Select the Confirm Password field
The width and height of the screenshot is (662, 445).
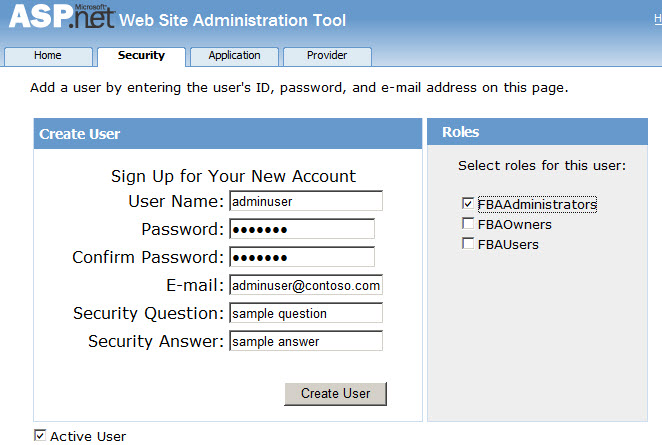pyautogui.click(x=301, y=257)
